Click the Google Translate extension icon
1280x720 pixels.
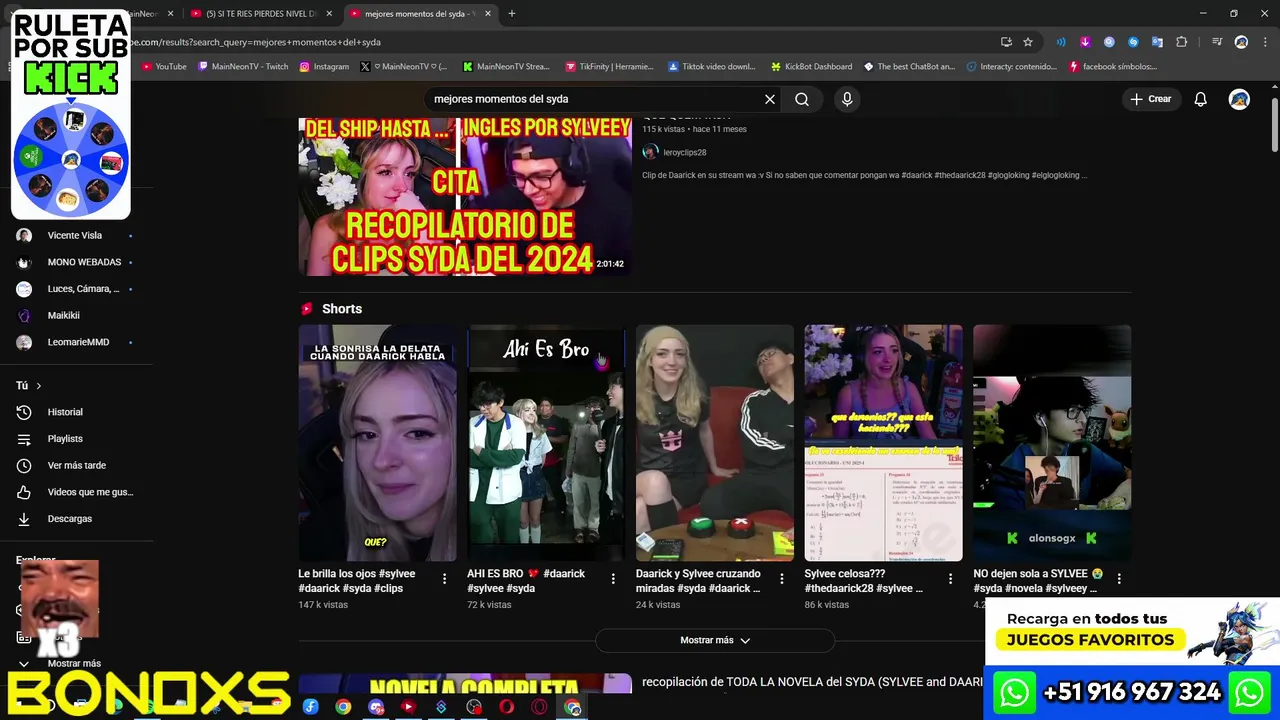click(x=1157, y=42)
